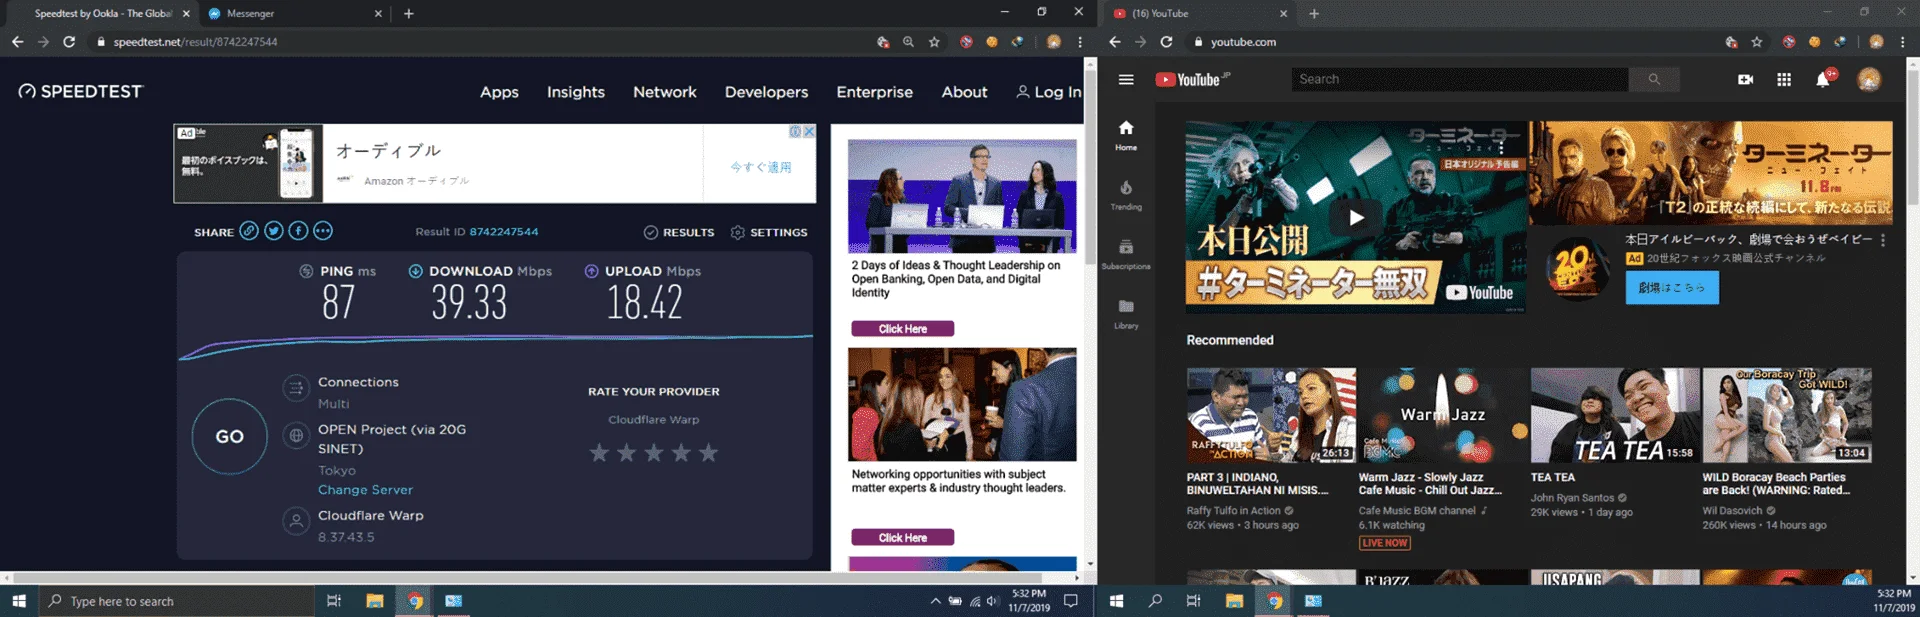
Task: Click the first Click Here ad button
Action: click(902, 329)
